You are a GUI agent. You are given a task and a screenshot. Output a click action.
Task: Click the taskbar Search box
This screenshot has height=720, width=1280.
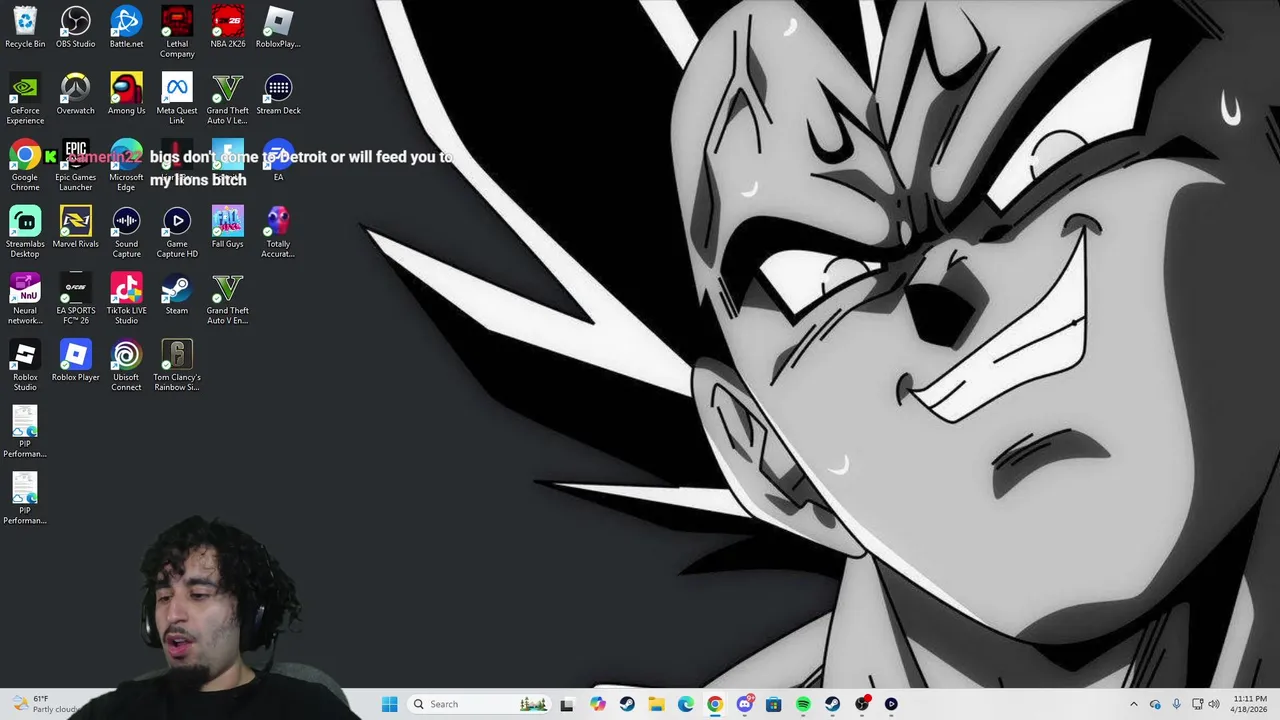pyautogui.click(x=478, y=704)
